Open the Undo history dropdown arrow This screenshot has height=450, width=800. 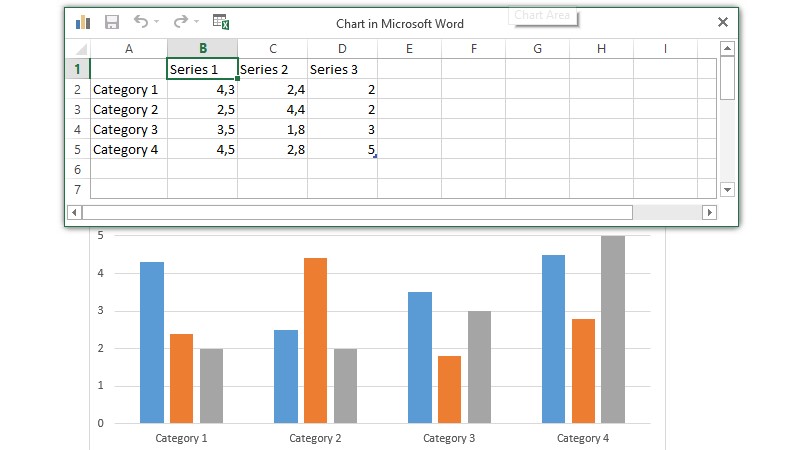pos(158,22)
